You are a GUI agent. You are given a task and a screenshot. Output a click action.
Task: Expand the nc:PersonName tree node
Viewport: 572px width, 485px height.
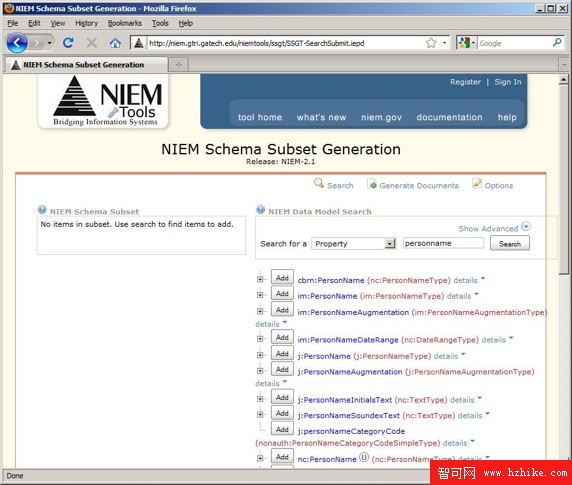260,458
